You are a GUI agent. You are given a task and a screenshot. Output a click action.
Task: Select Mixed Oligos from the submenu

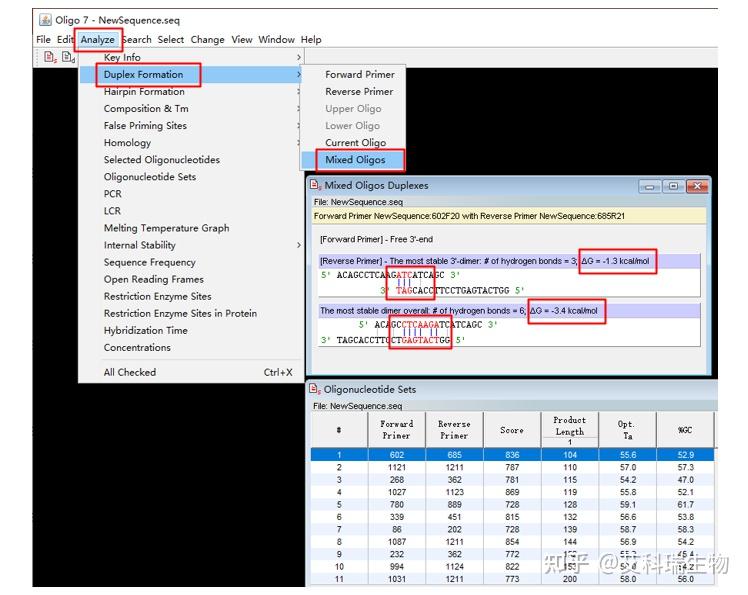(x=353, y=160)
